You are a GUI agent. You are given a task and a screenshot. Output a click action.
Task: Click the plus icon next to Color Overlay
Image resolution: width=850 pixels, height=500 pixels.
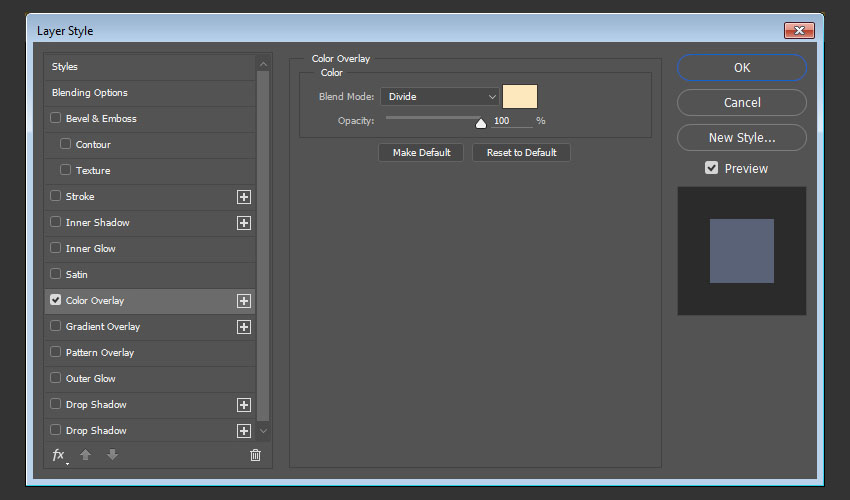243,301
